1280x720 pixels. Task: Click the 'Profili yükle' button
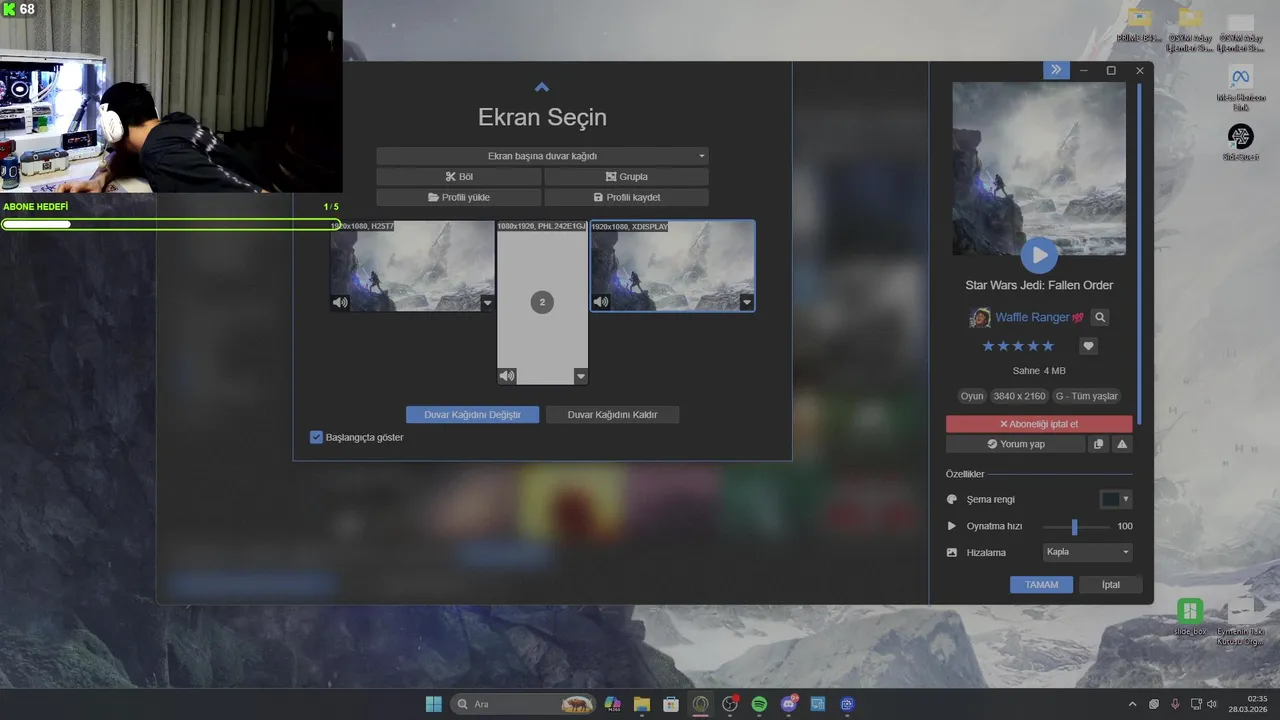tap(459, 198)
